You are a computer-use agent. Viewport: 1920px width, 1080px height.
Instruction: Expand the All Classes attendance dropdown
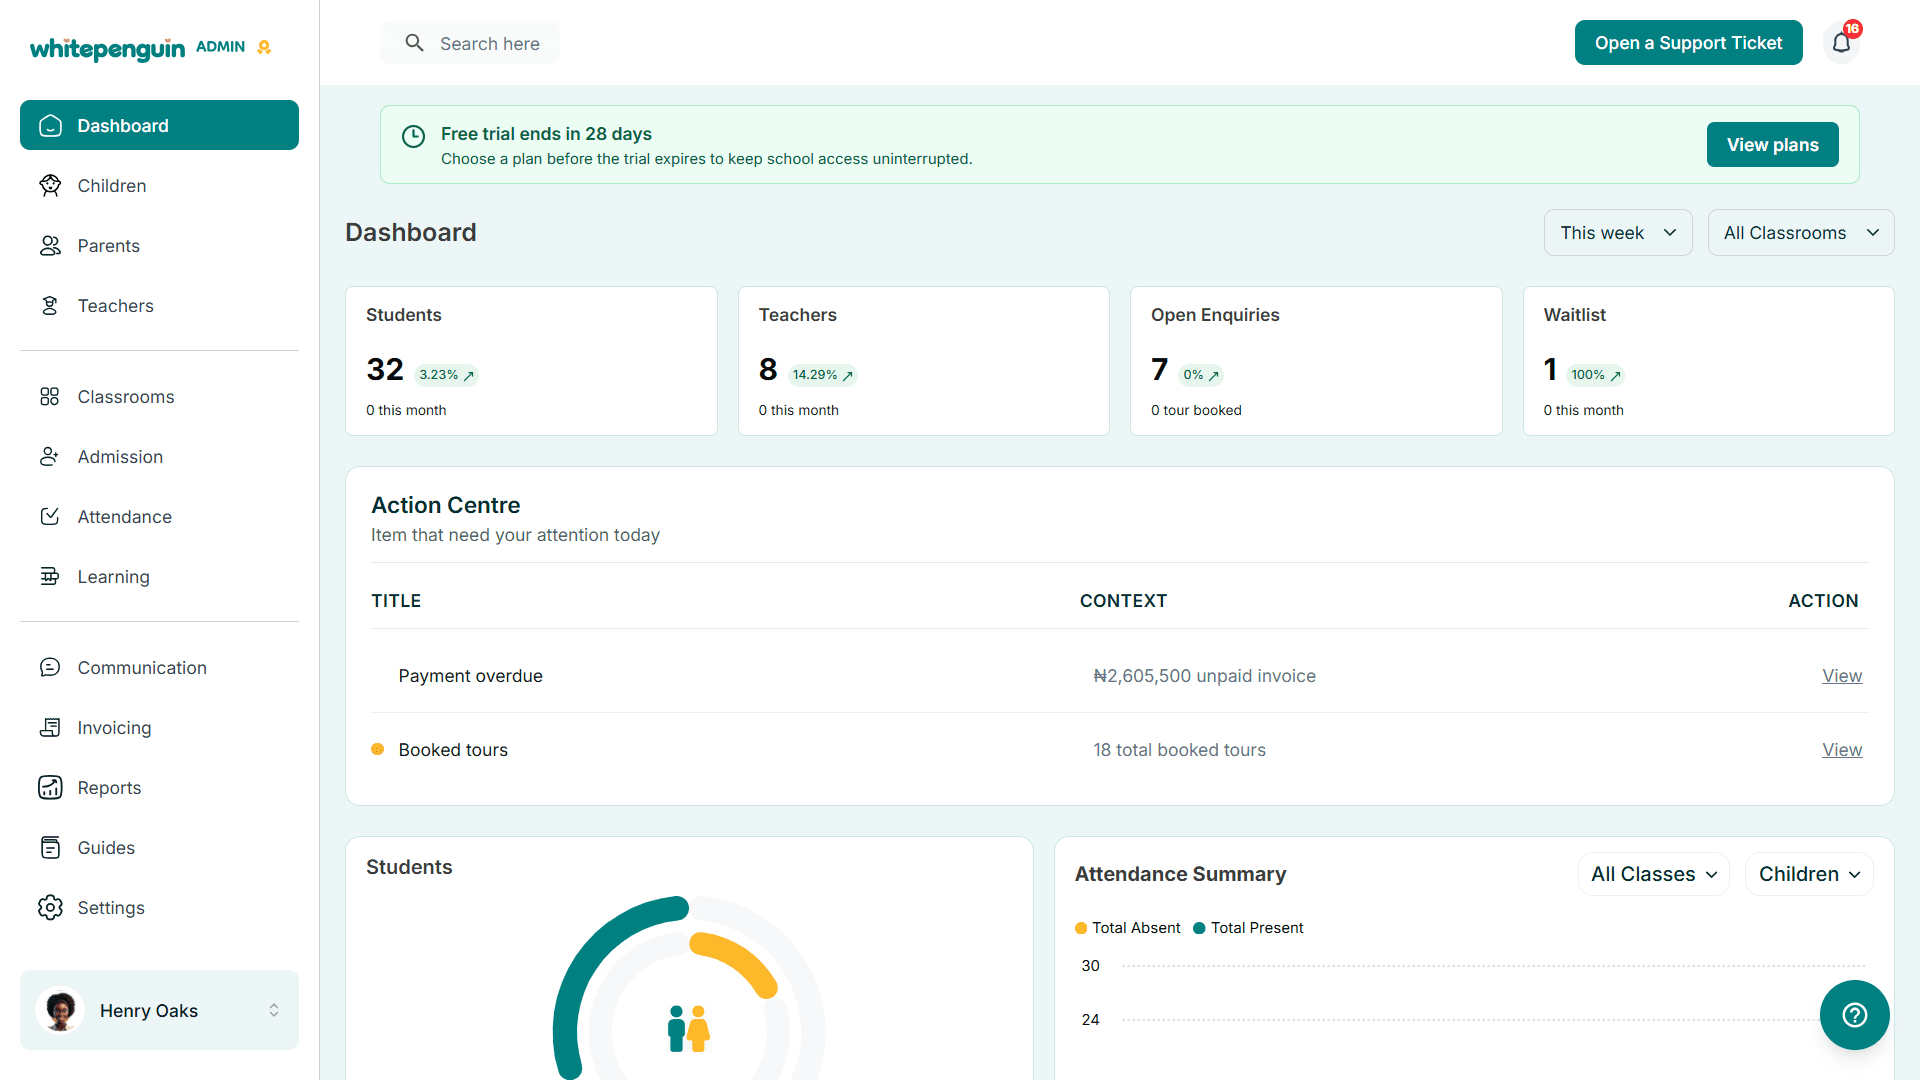(x=1654, y=874)
